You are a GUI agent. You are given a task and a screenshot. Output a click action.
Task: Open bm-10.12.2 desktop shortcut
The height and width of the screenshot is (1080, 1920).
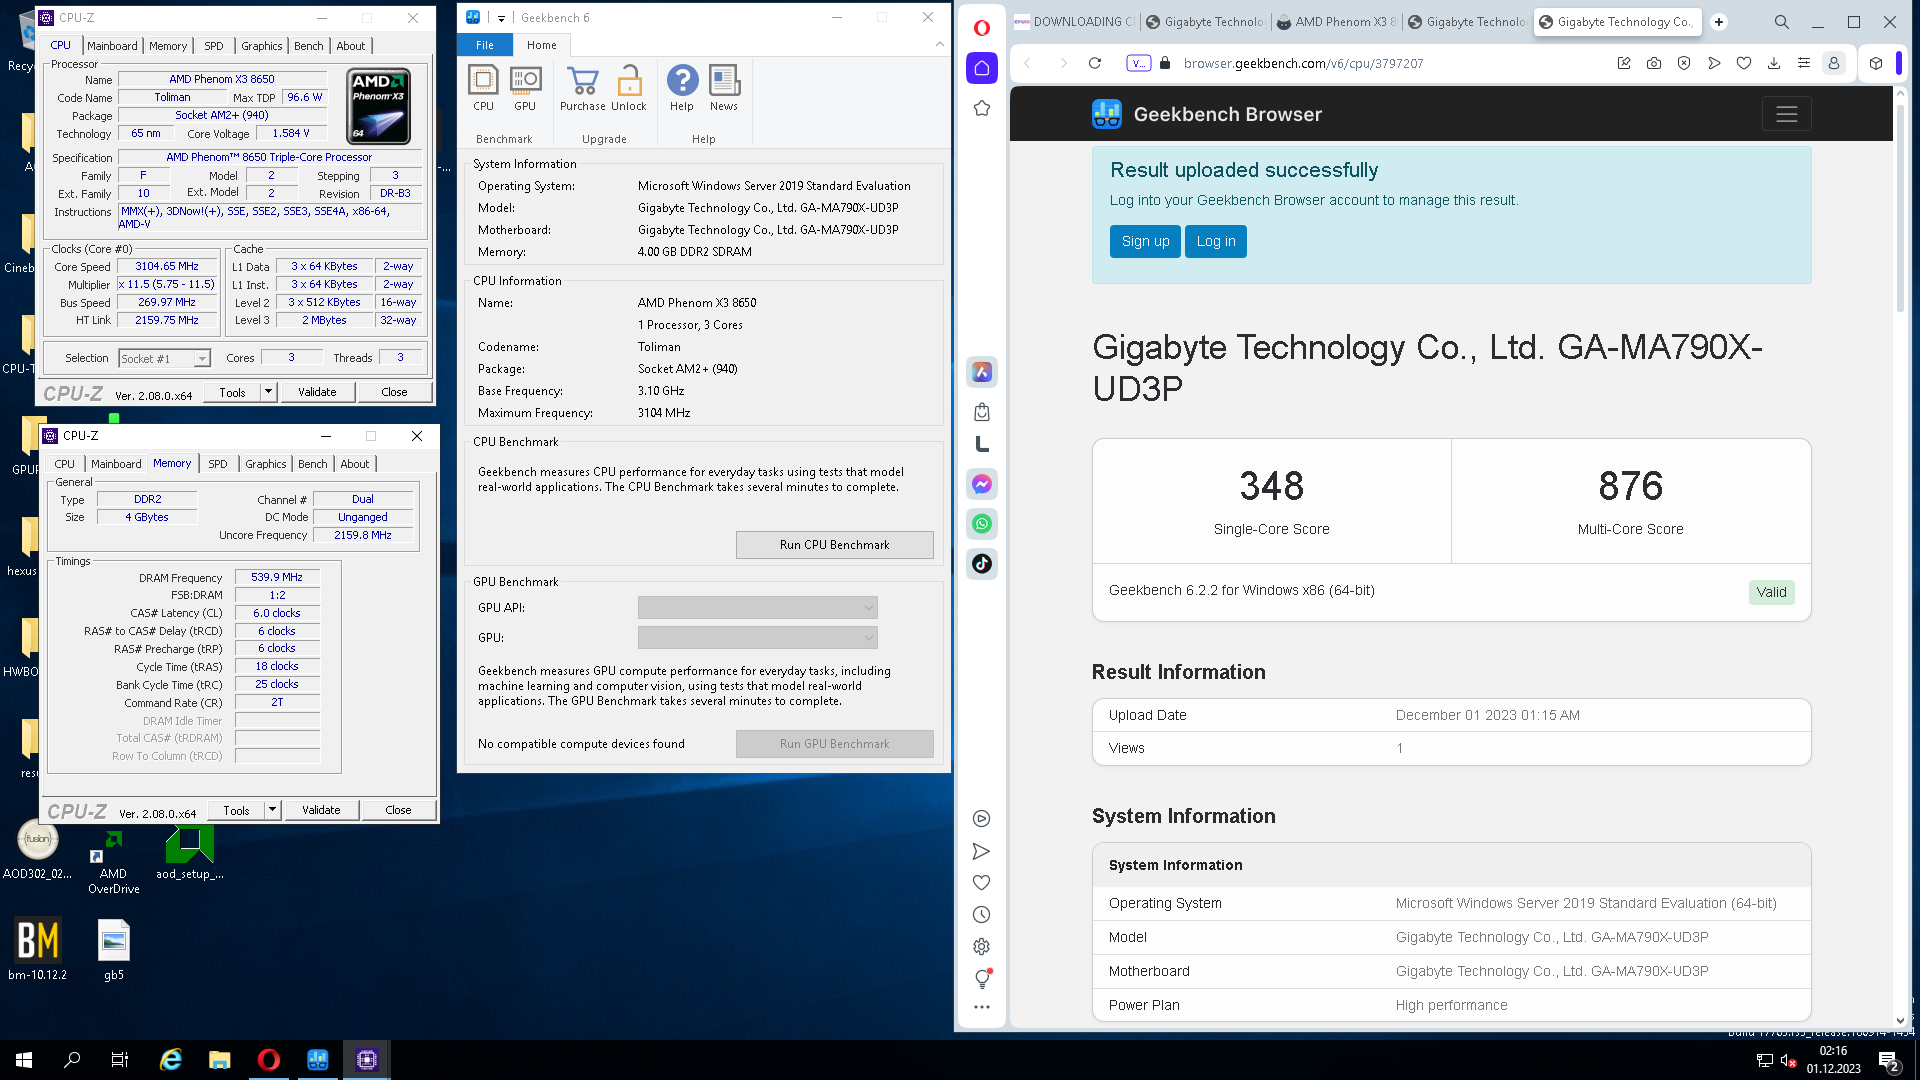(x=38, y=948)
